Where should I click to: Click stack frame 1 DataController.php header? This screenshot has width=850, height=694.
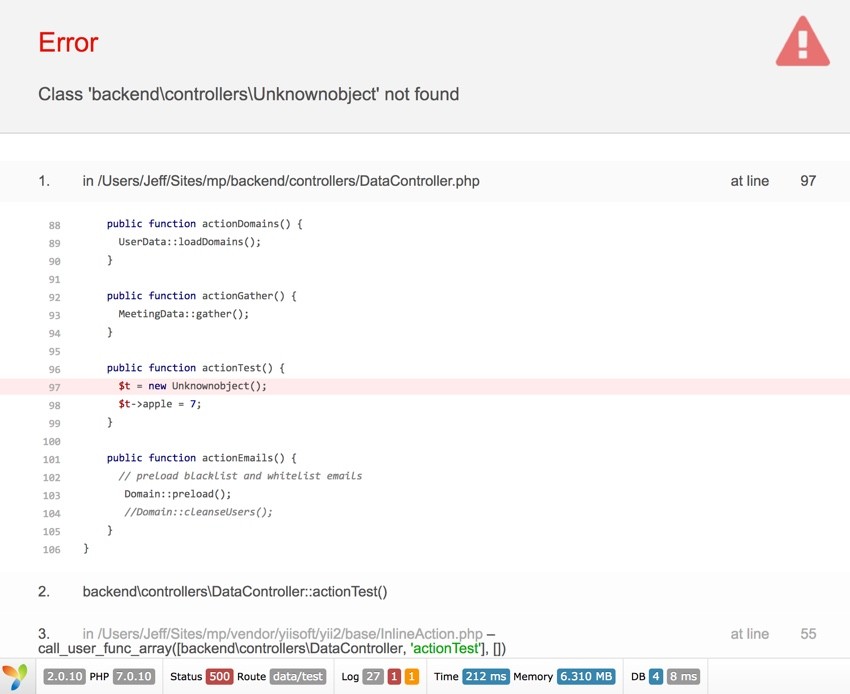(425, 181)
